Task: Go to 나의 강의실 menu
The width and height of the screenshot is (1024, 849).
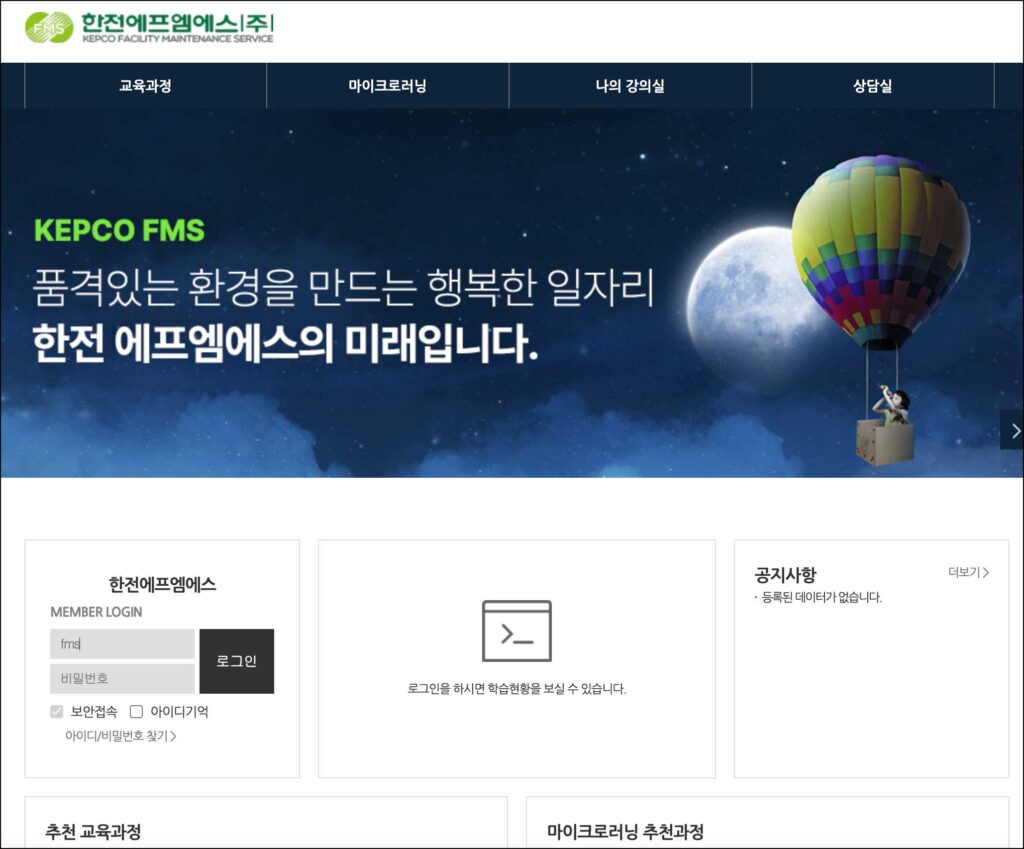Action: click(x=630, y=86)
